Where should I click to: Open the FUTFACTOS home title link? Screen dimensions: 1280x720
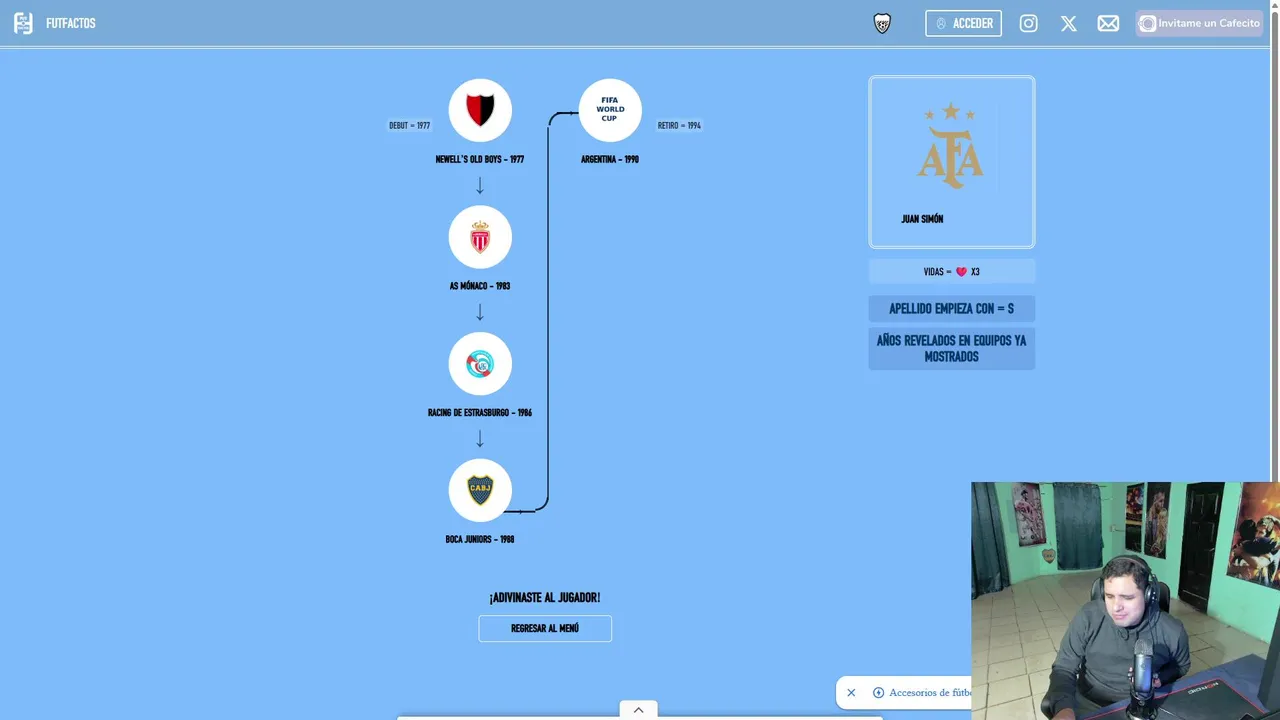[x=71, y=23]
